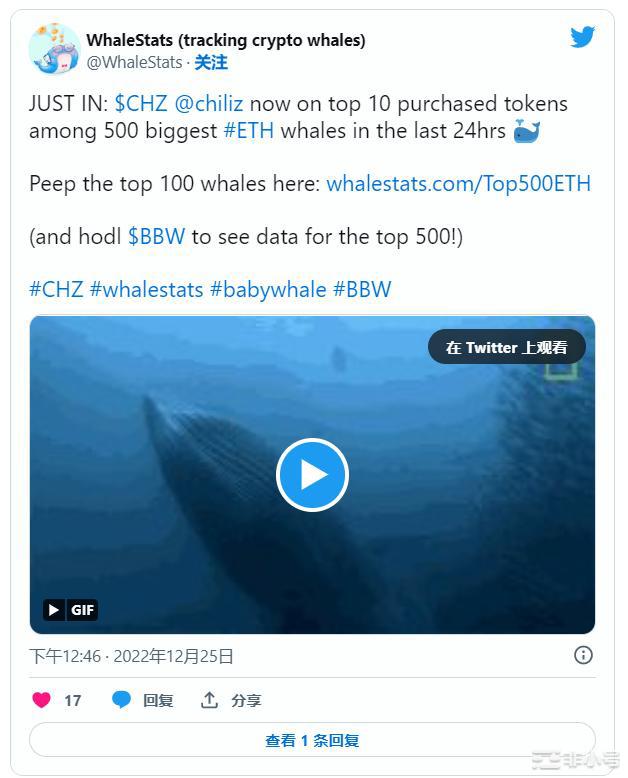Open the whalestats.com/Top500ETH link
This screenshot has height=778, width=628.
pyautogui.click(x=458, y=183)
